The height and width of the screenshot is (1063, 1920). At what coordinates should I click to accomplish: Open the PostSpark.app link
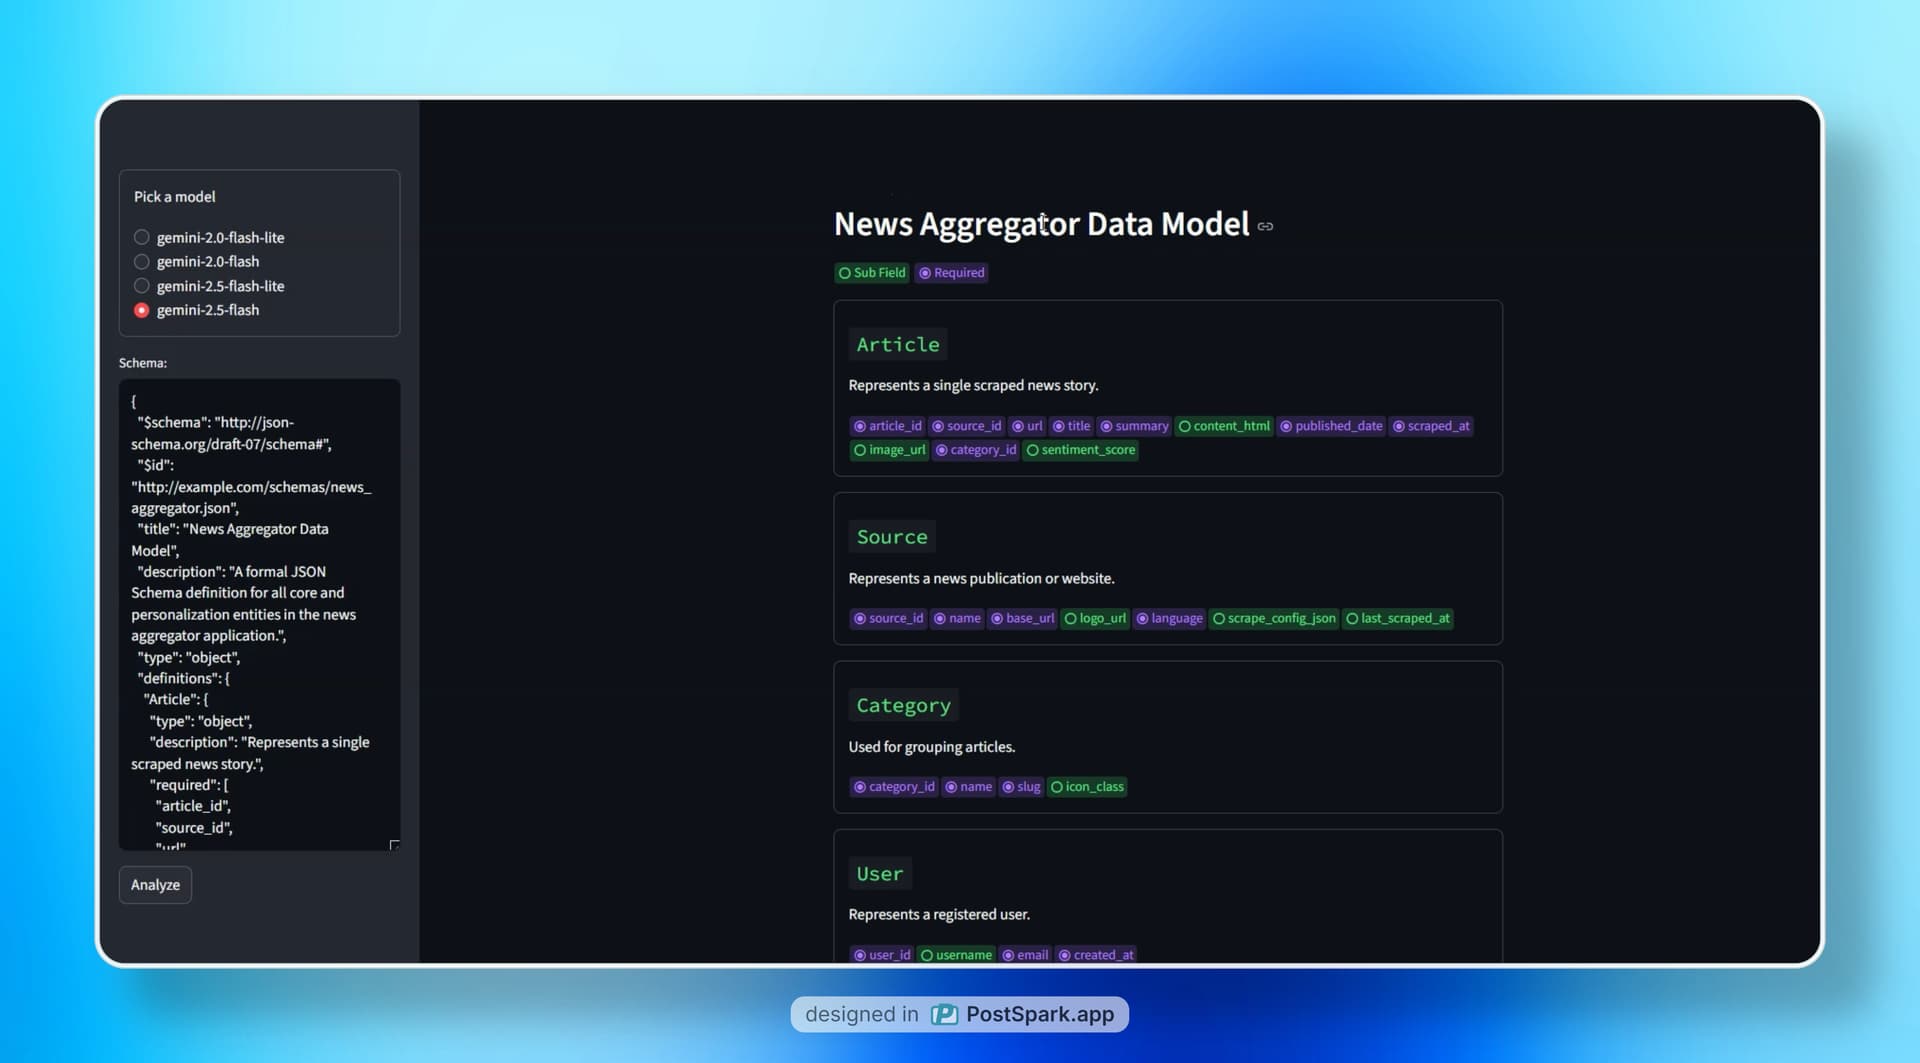tap(1038, 1014)
